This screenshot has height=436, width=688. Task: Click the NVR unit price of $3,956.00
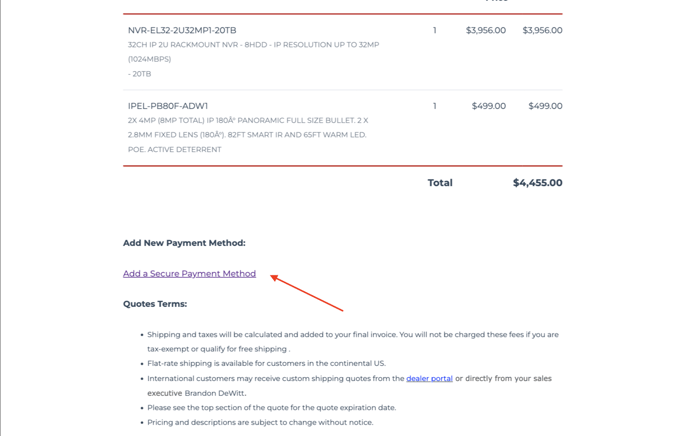[x=485, y=31]
